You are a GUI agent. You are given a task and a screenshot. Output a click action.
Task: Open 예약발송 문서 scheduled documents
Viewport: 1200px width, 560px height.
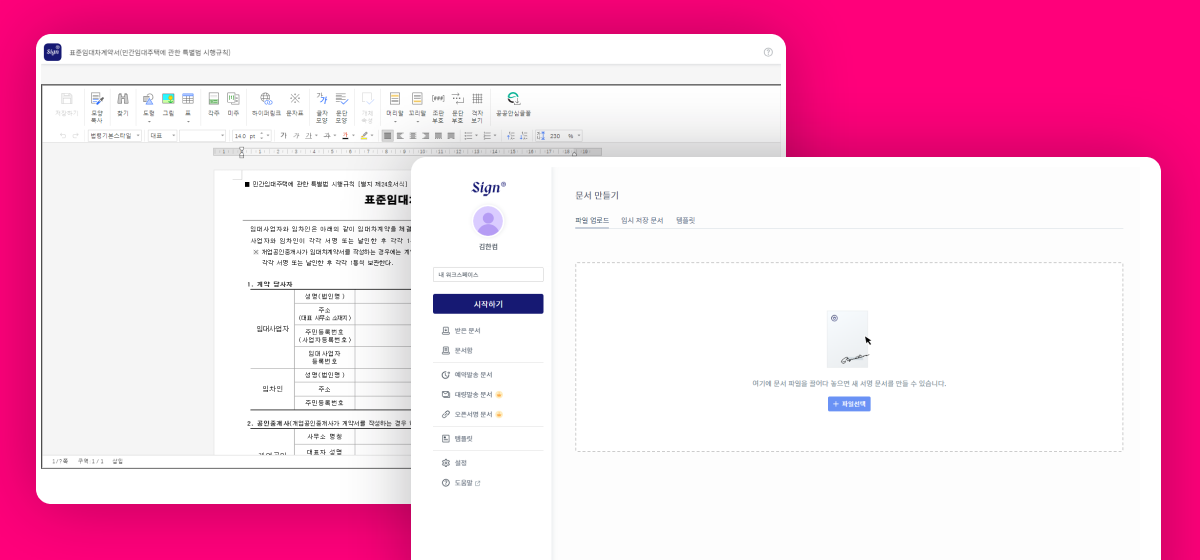click(467, 374)
